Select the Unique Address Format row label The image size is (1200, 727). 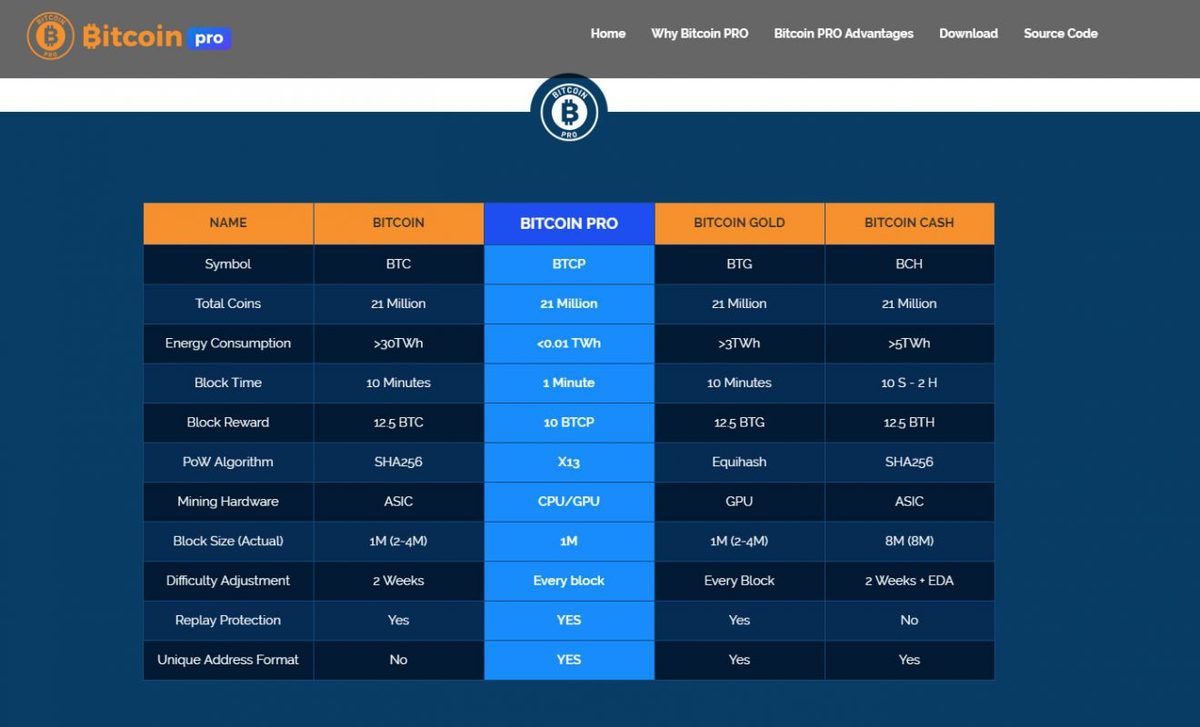coord(228,660)
